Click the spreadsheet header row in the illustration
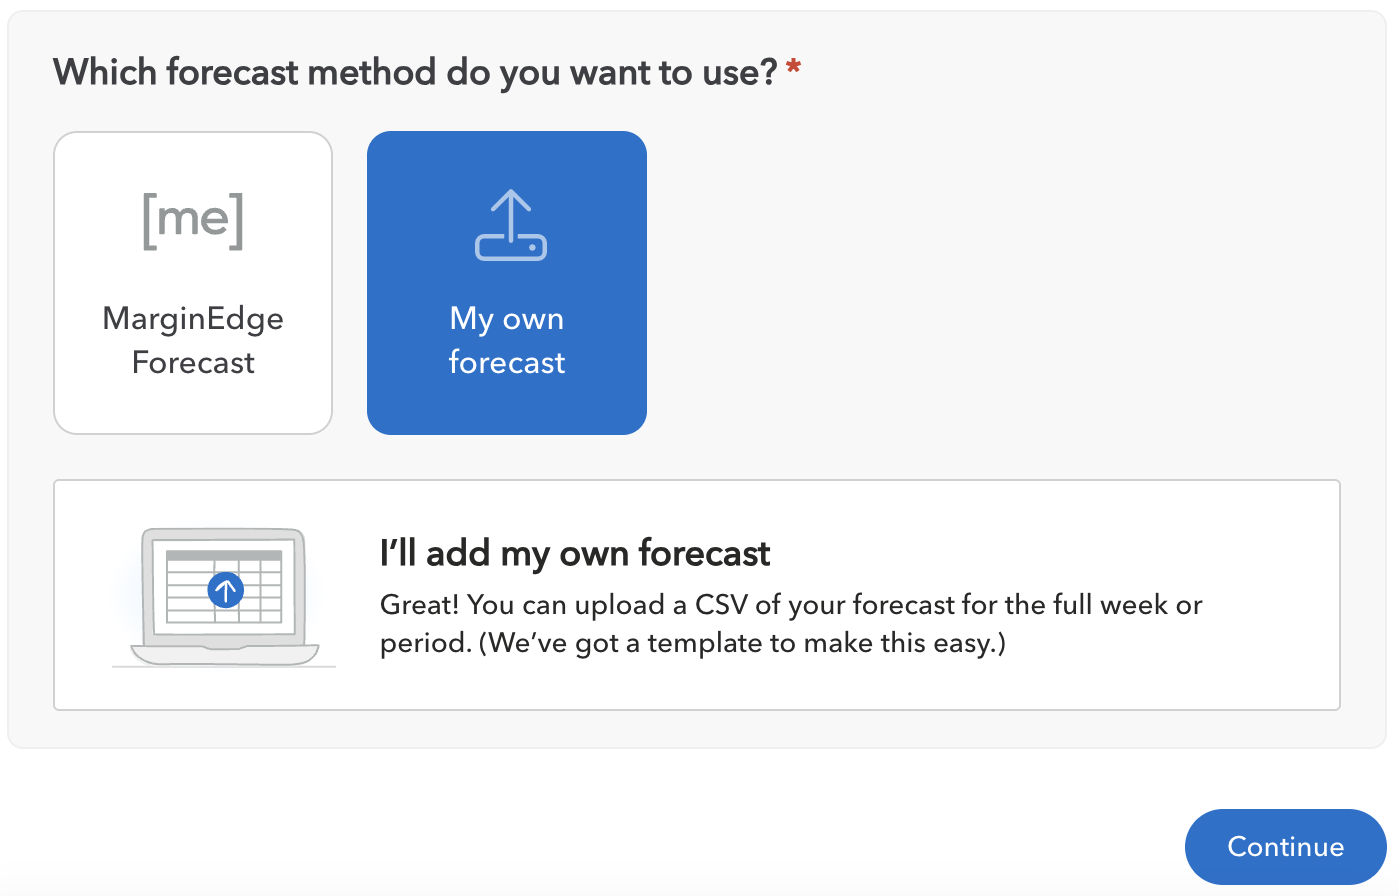 pos(224,555)
